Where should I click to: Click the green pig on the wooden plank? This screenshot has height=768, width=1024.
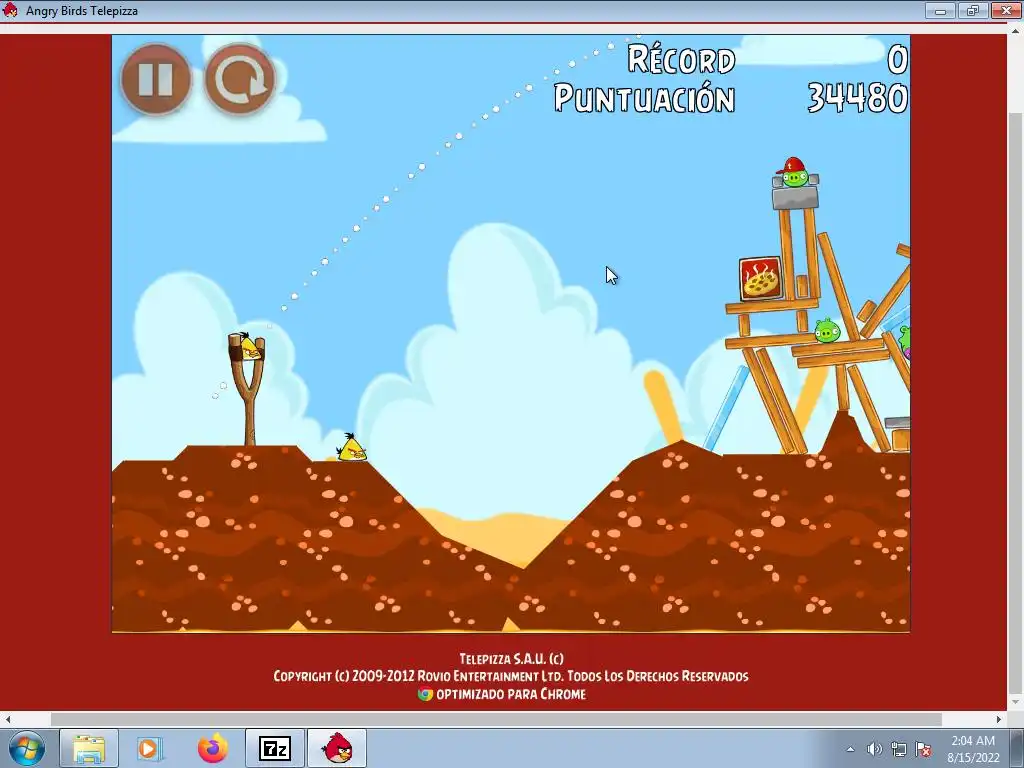click(827, 330)
